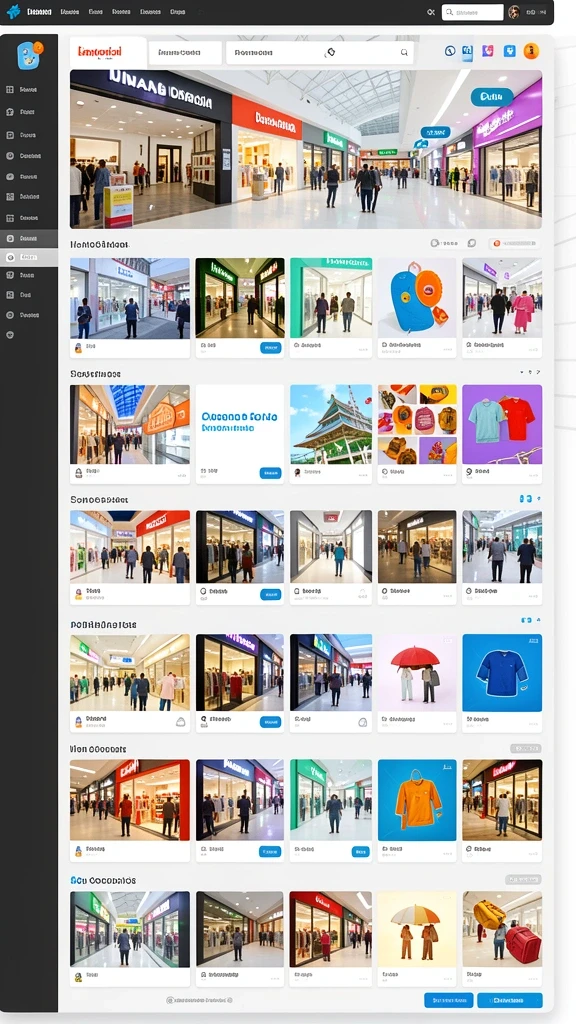Click the left blue button at the page bottom
The image size is (576, 1024).
pos(449,1000)
